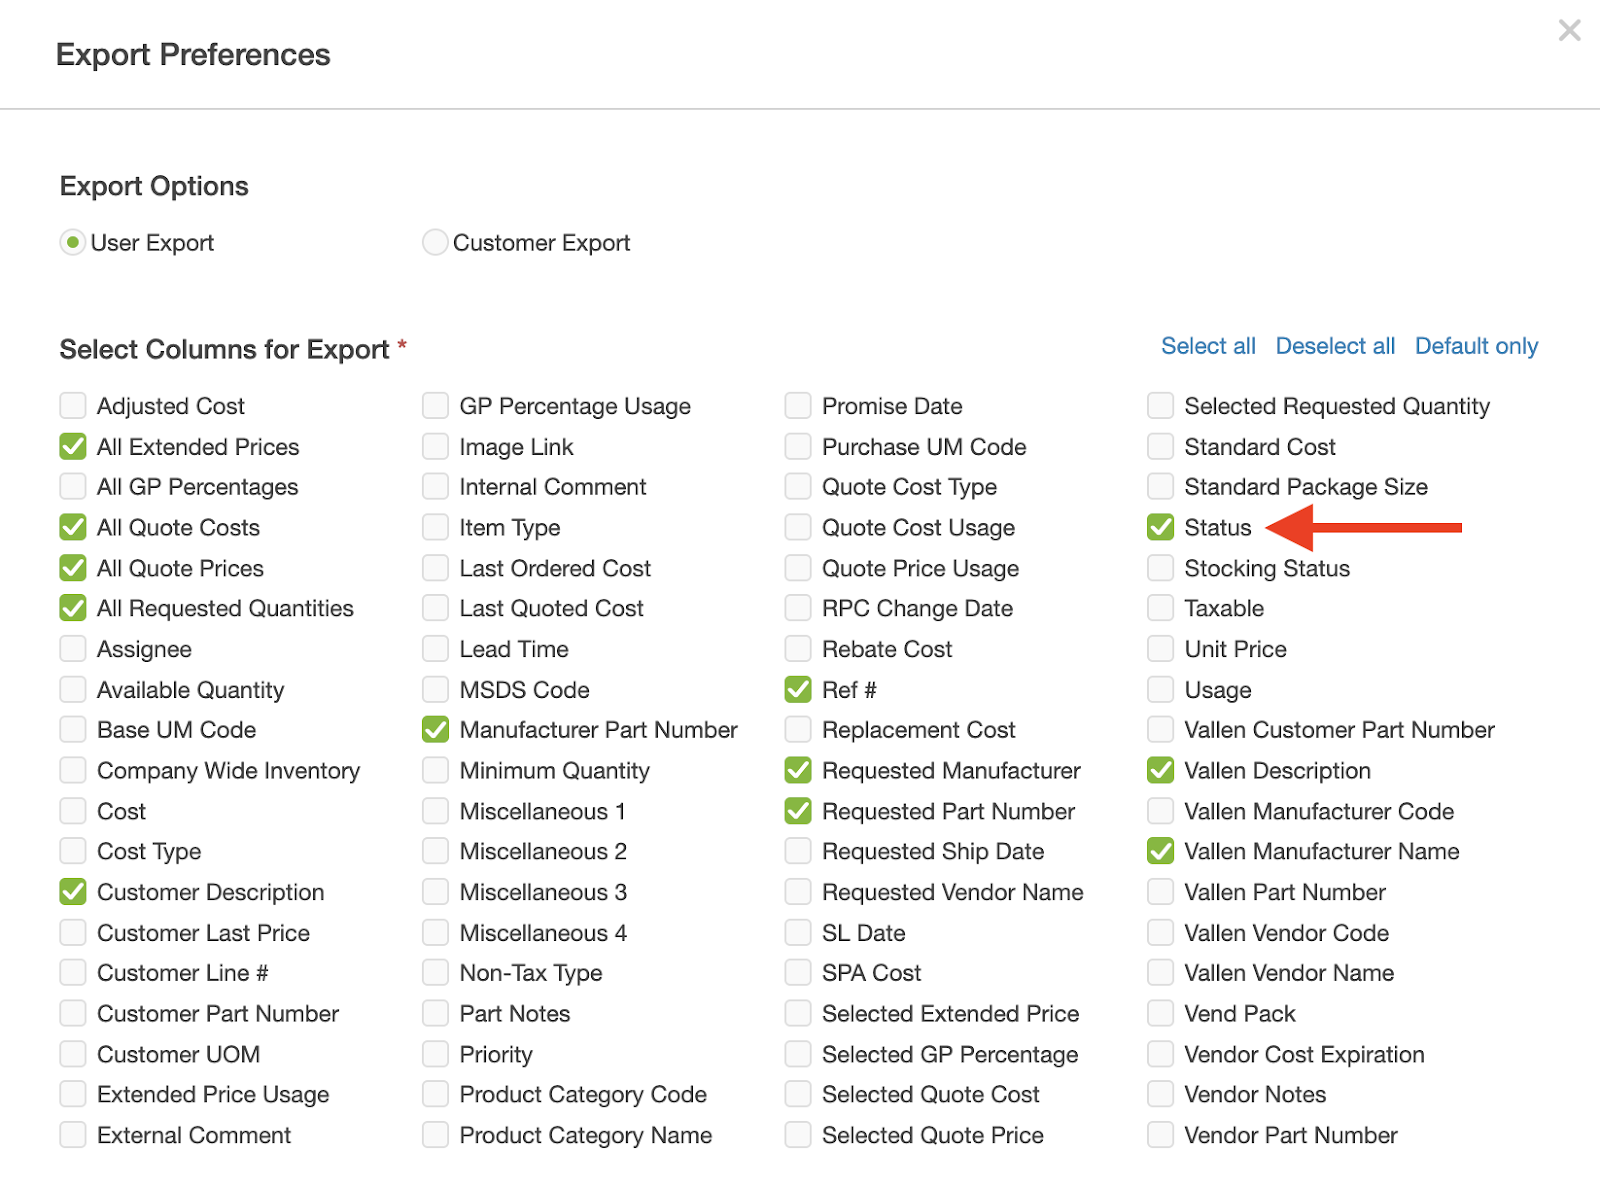Enable the Adjusted Cost checkbox
This screenshot has height=1188, width=1600.
(x=73, y=406)
